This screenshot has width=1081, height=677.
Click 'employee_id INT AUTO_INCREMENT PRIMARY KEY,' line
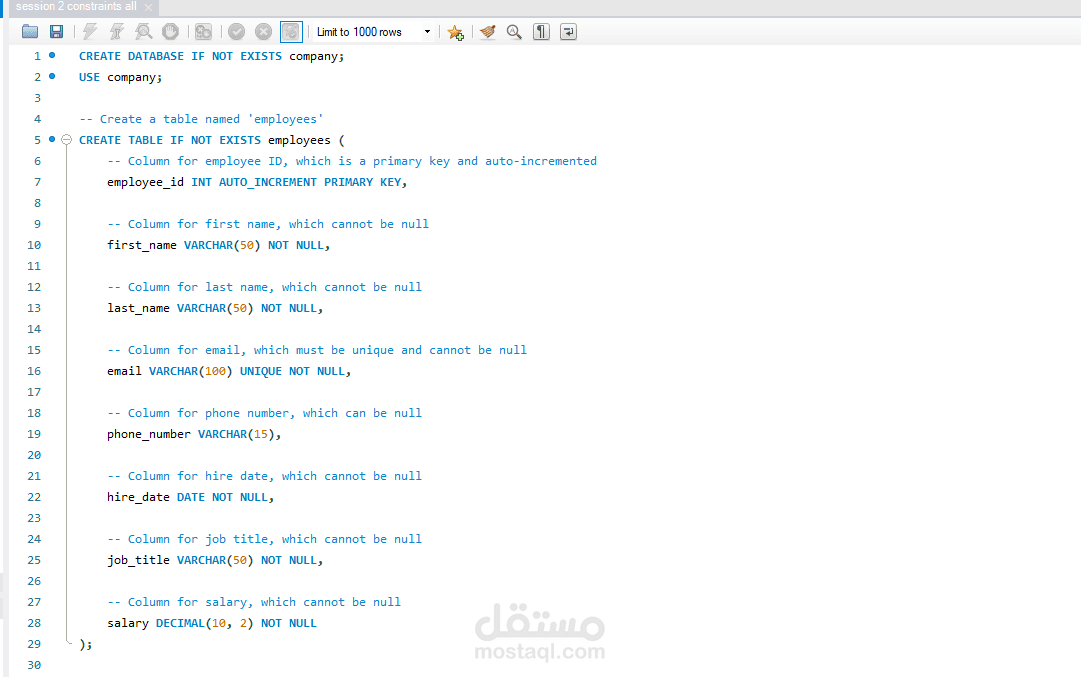click(256, 182)
